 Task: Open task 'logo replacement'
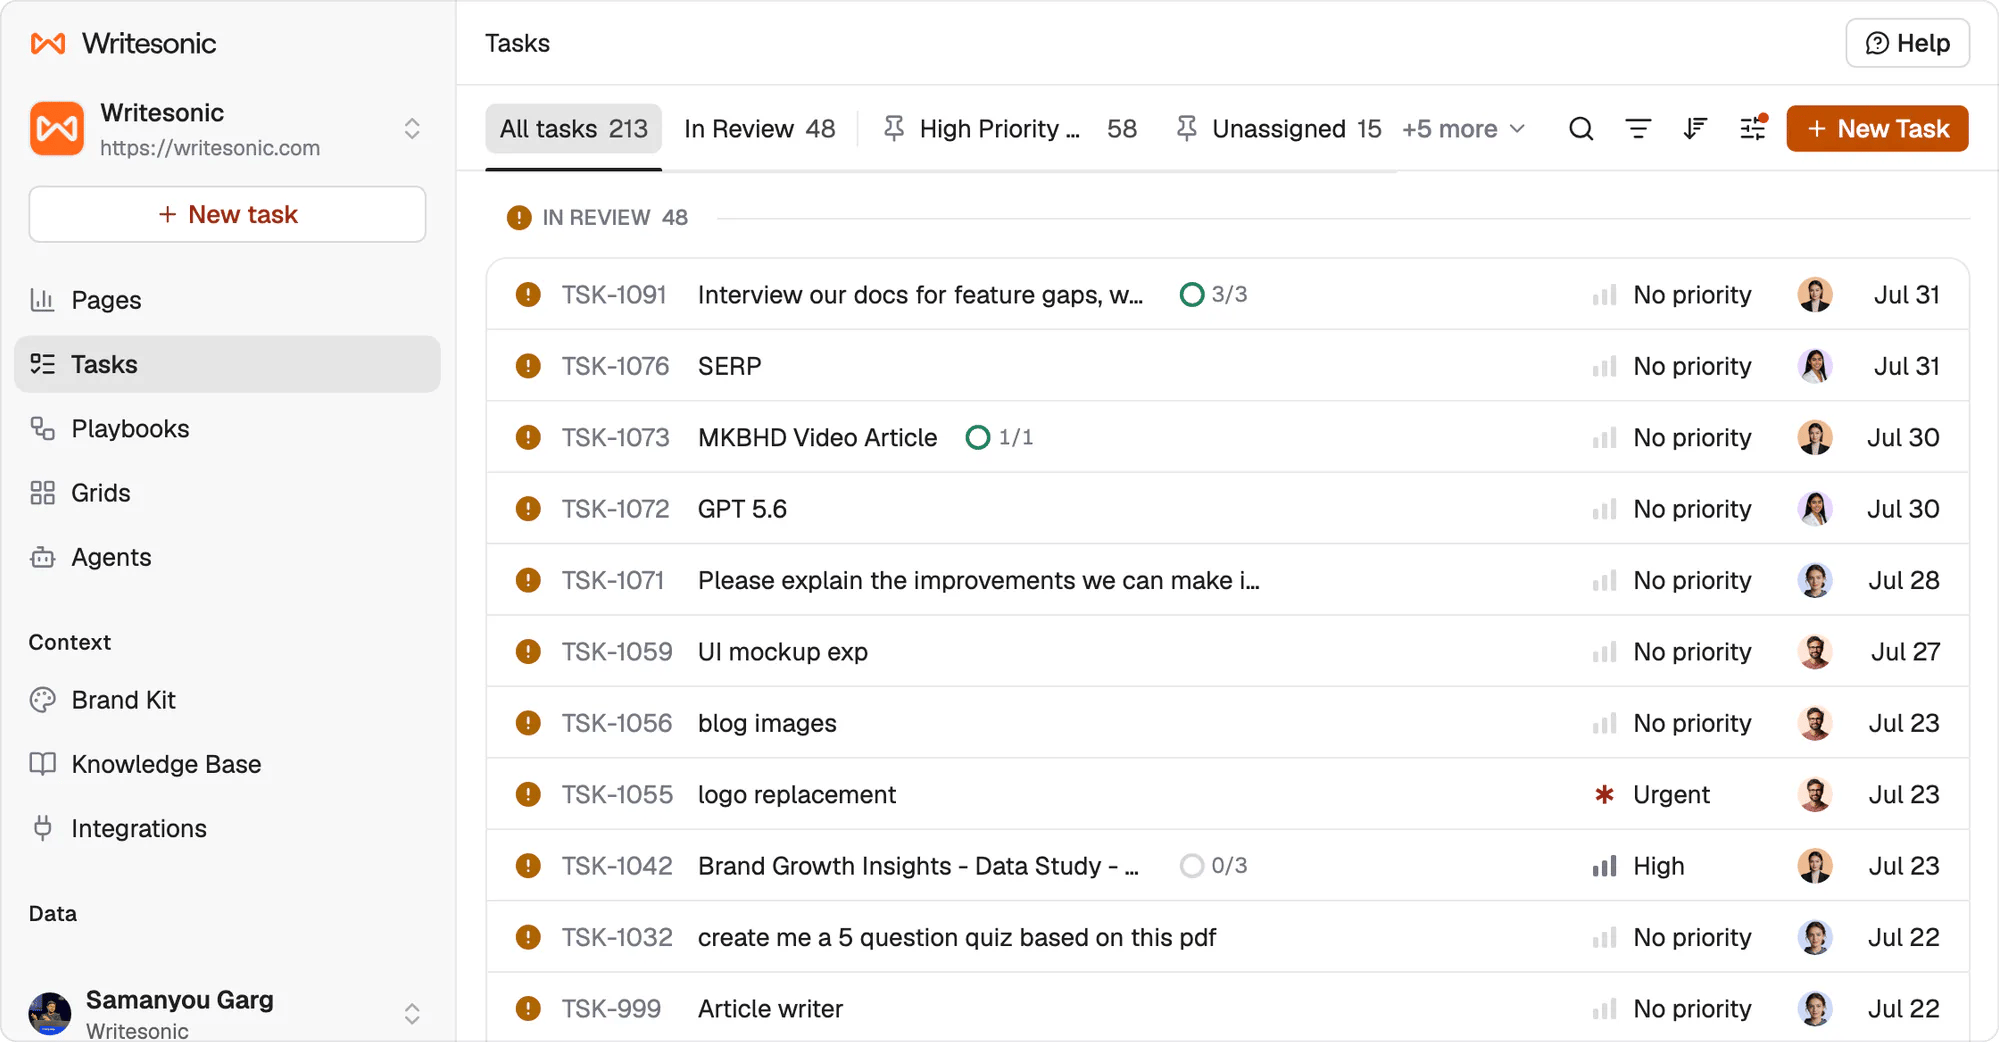coord(797,795)
